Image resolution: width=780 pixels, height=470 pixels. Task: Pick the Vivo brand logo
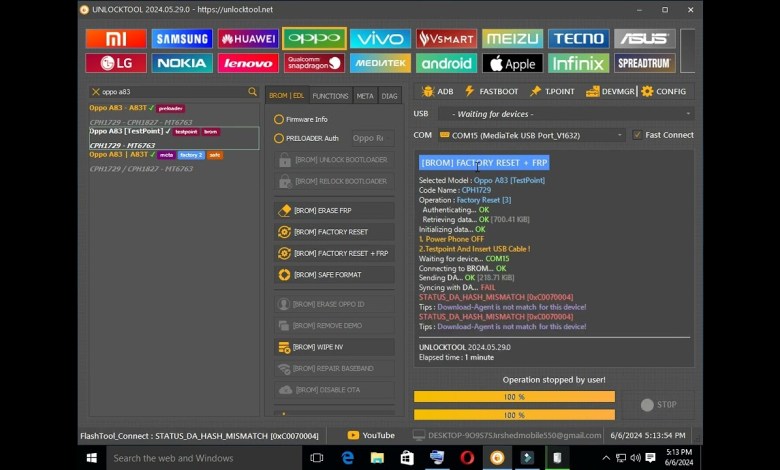pos(380,39)
